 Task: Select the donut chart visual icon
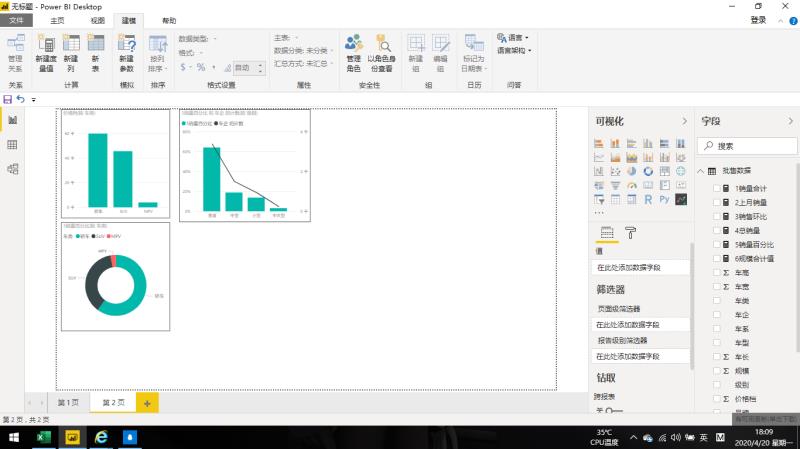(x=648, y=171)
